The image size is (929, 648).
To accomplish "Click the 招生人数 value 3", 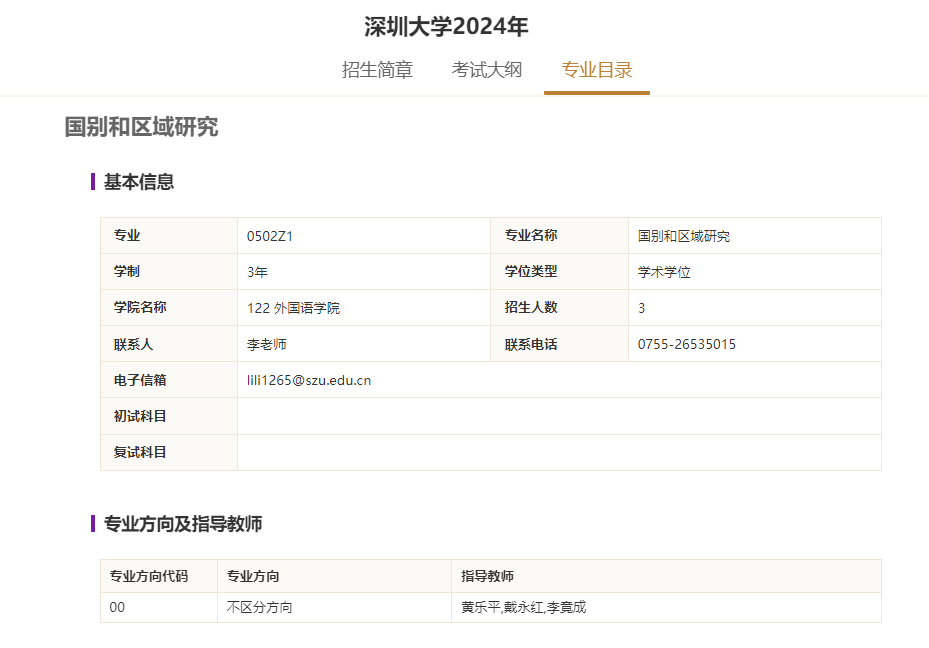I will [642, 308].
